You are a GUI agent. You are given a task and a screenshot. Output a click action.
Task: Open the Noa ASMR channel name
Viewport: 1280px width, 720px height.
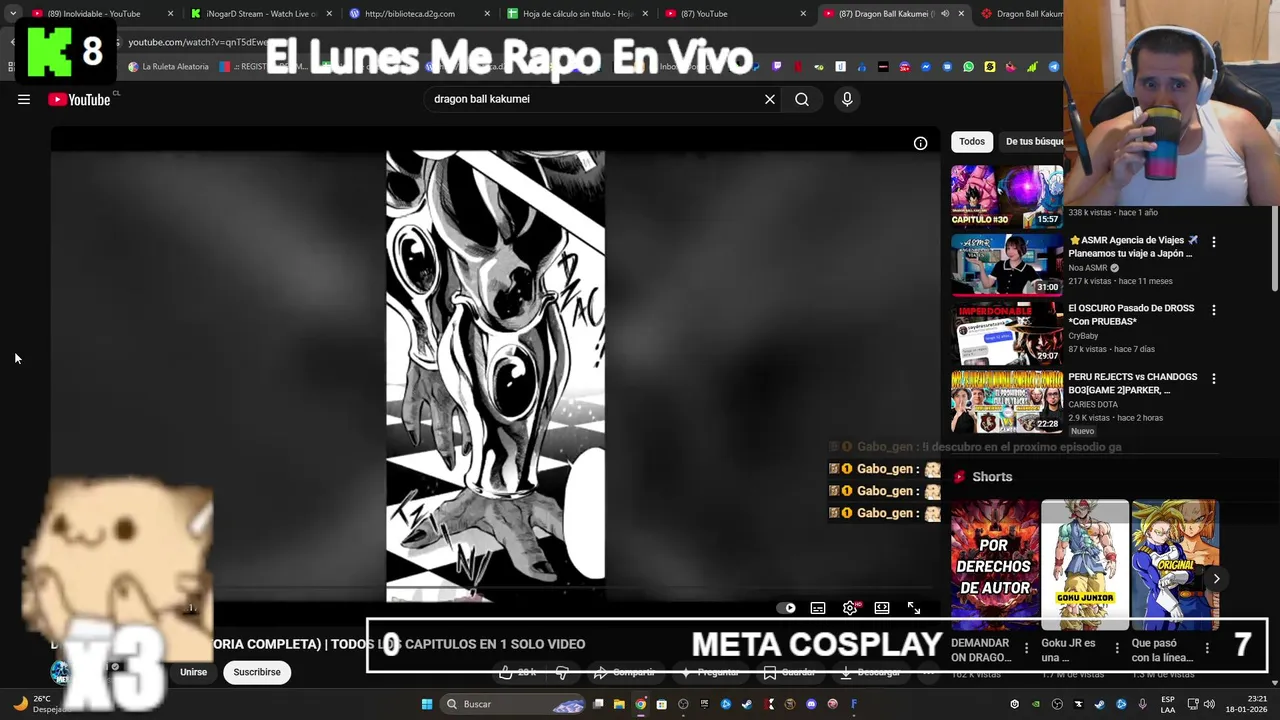[x=1088, y=268]
